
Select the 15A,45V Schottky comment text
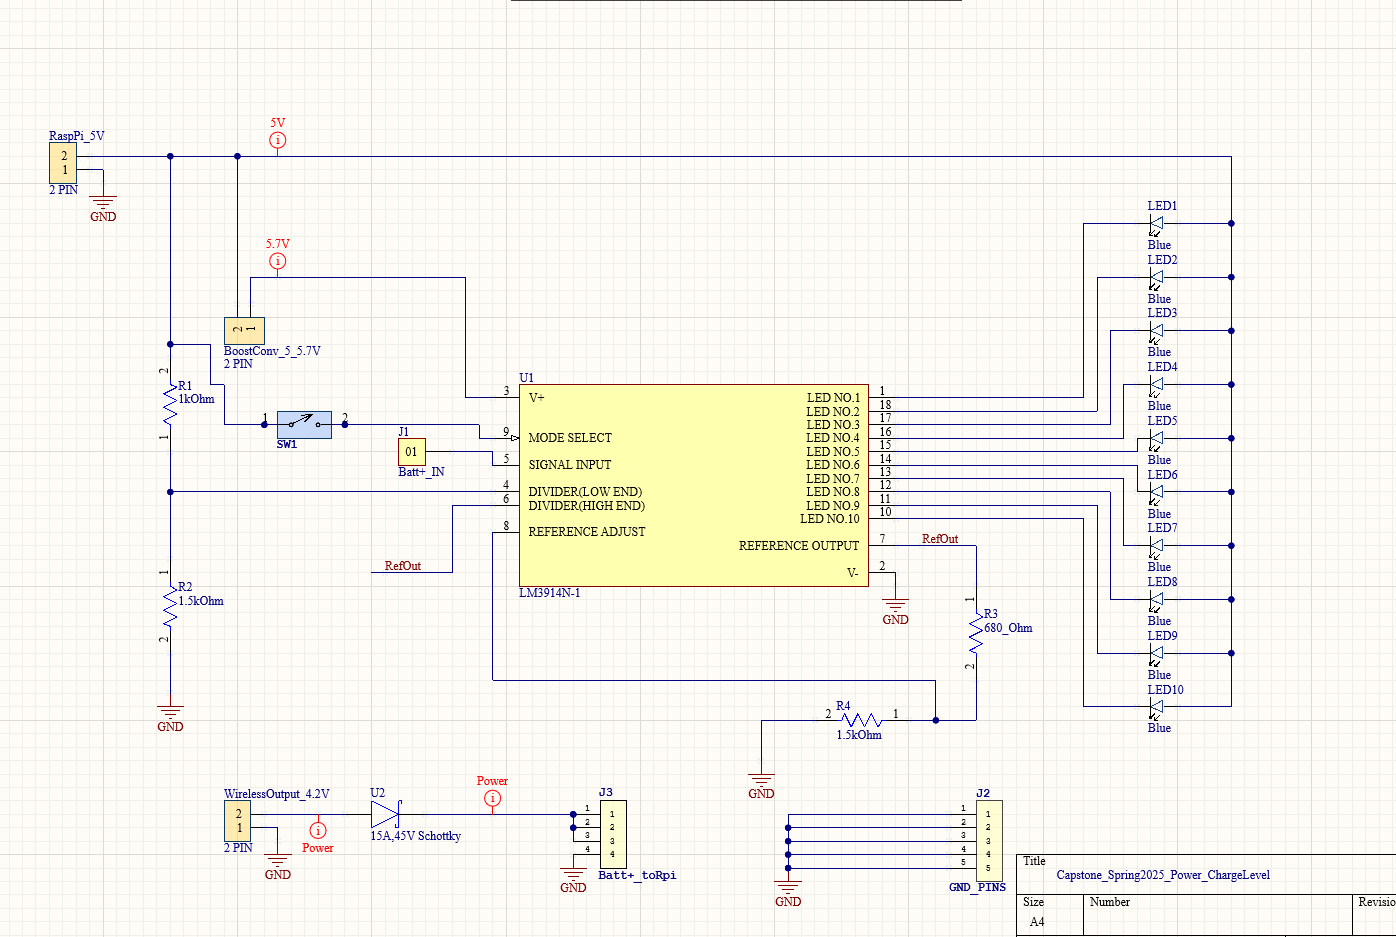click(416, 836)
